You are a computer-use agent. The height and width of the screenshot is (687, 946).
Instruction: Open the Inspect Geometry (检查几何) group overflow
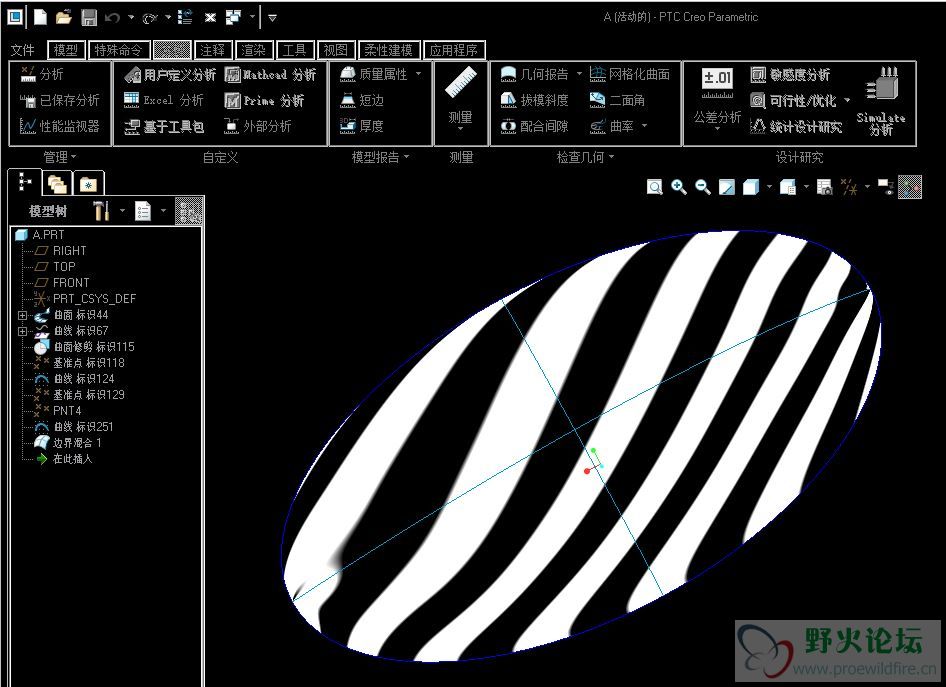pos(585,157)
